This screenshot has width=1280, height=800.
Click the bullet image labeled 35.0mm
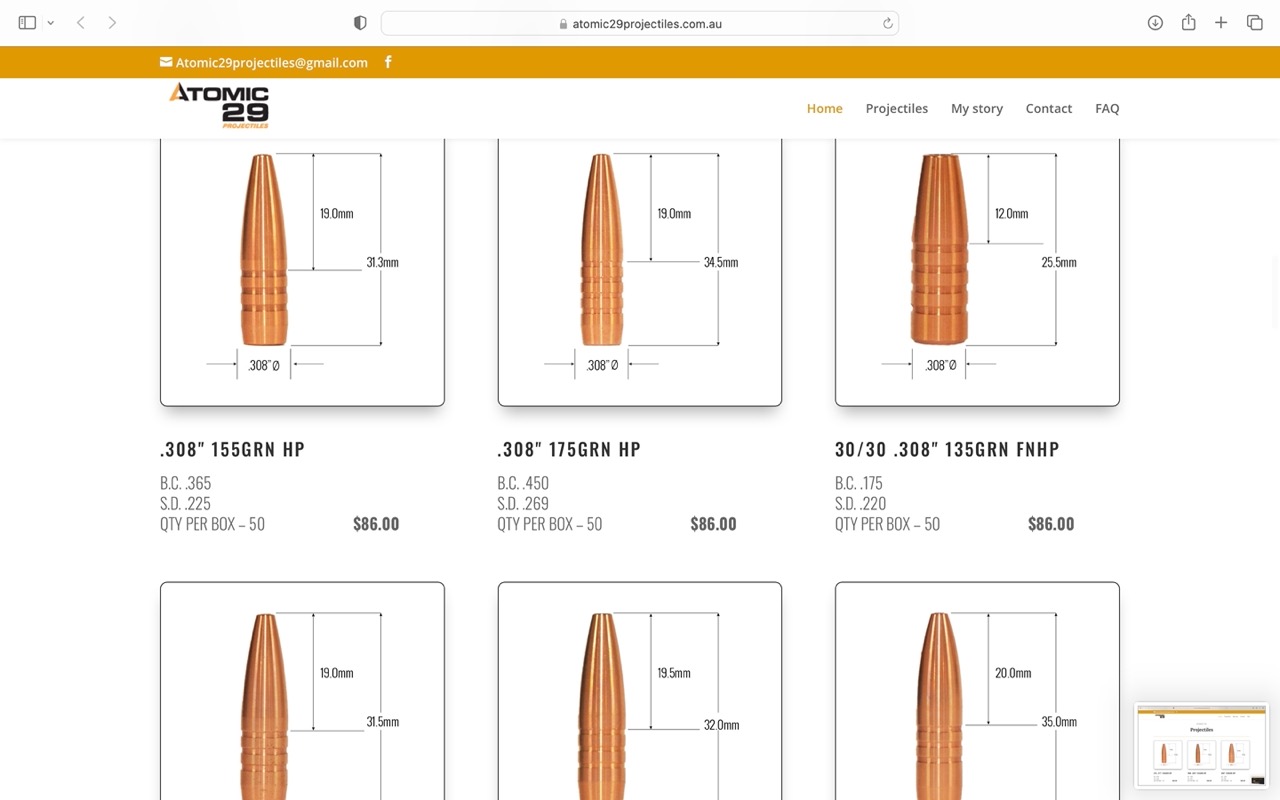tap(977, 691)
